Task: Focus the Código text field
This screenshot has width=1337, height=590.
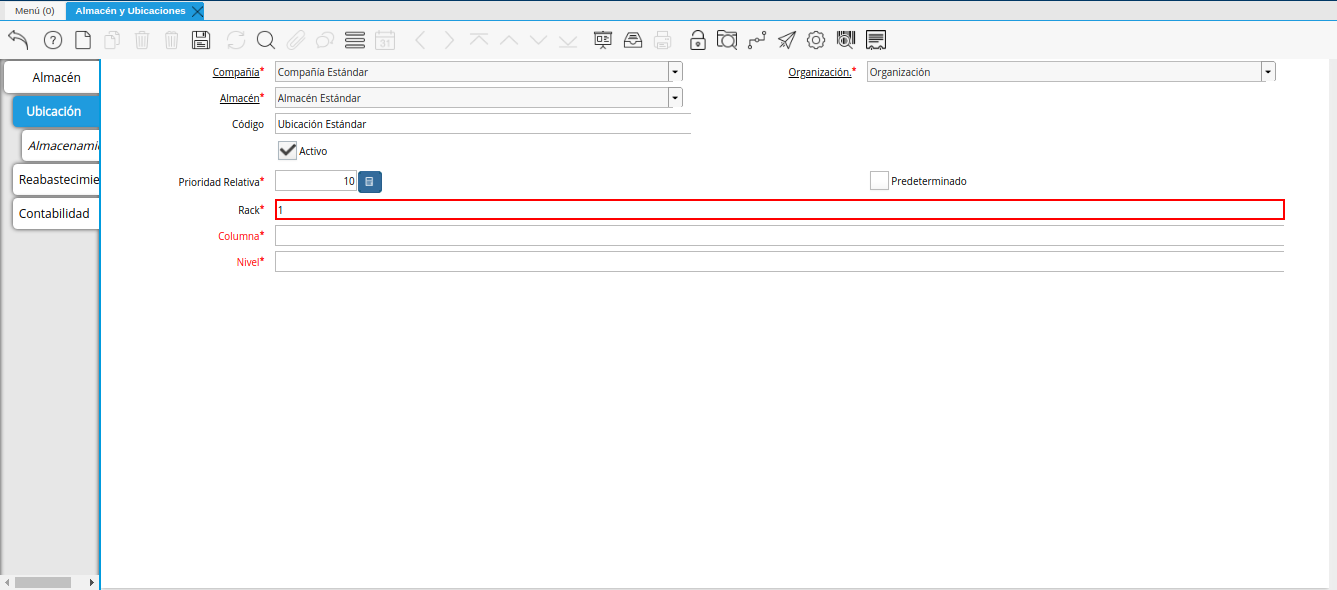Action: point(483,124)
